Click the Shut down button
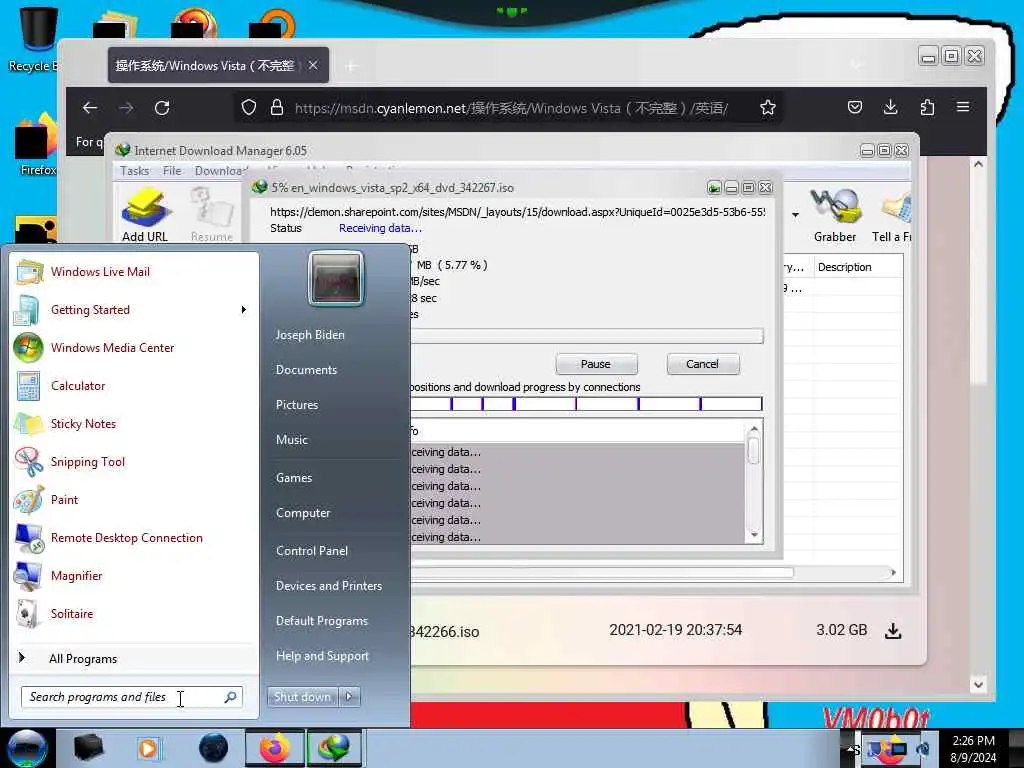Image resolution: width=1024 pixels, height=768 pixels. tap(302, 697)
